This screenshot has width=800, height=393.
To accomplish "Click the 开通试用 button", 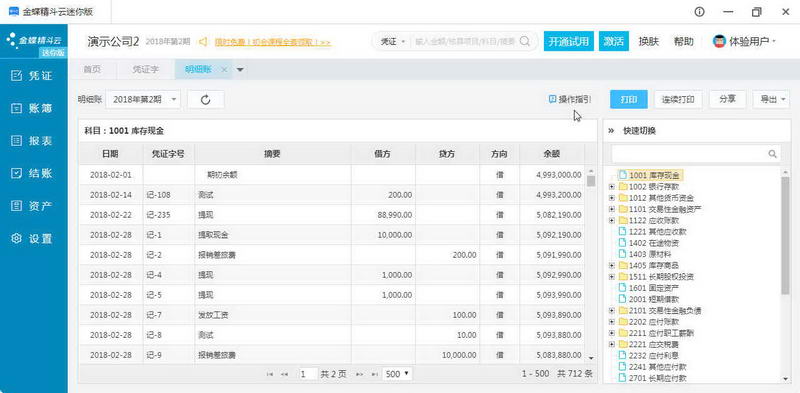I will [x=569, y=42].
